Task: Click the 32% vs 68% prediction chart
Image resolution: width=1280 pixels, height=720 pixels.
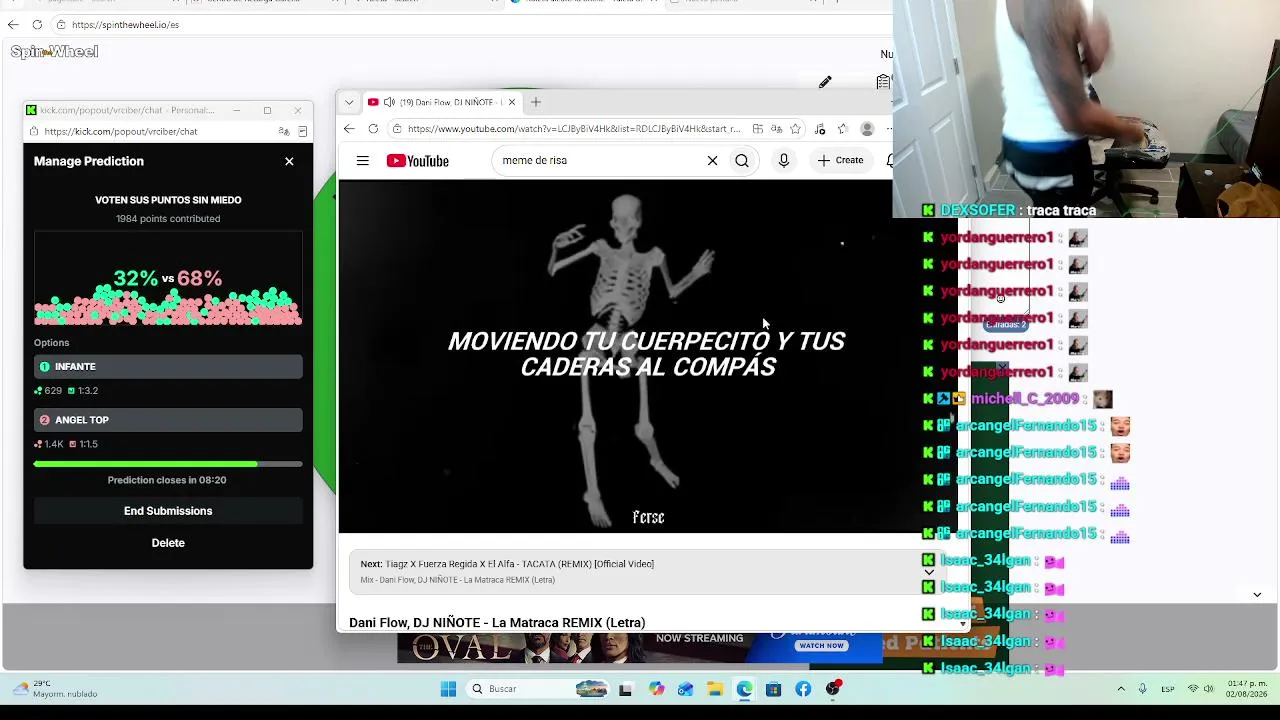Action: 168,279
